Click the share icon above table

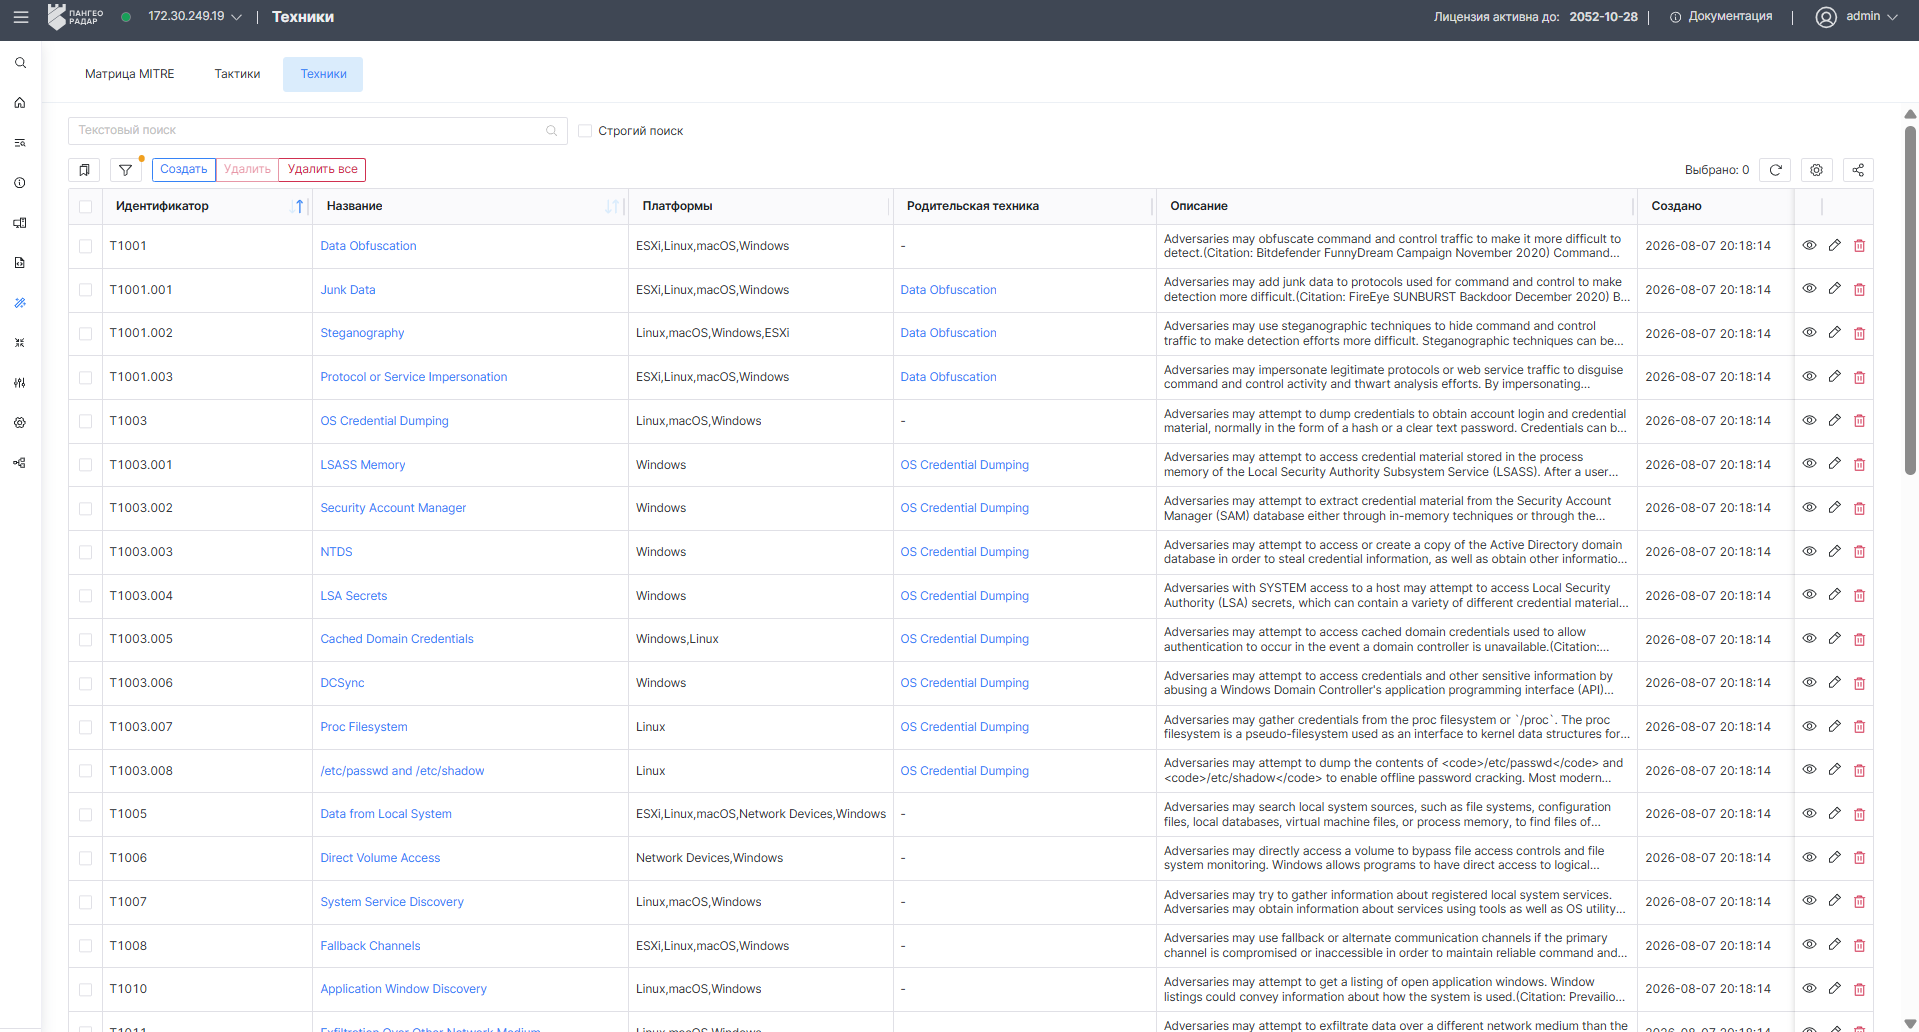click(x=1857, y=170)
